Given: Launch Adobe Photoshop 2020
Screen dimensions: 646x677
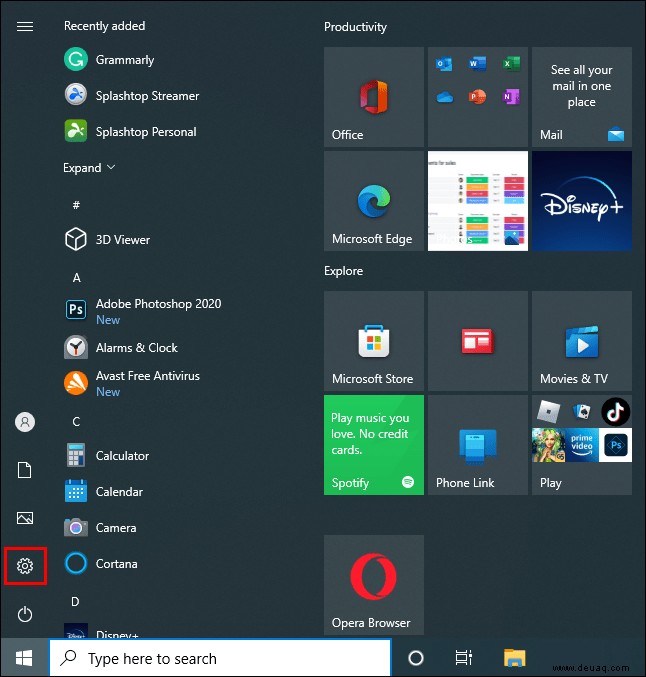Looking at the screenshot, I should pyautogui.click(x=142, y=310).
